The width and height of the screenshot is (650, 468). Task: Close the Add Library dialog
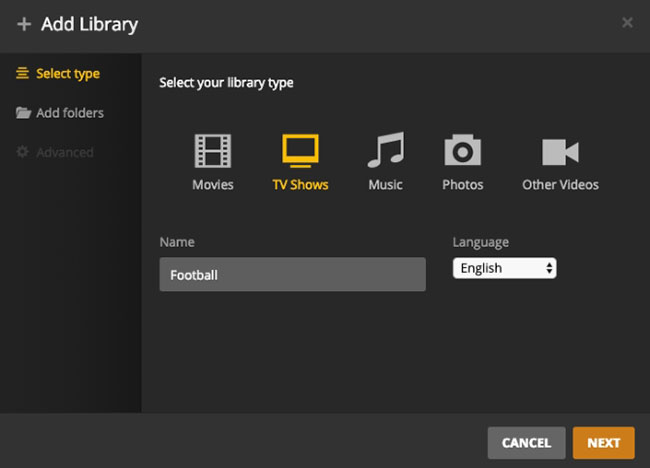coord(627,23)
